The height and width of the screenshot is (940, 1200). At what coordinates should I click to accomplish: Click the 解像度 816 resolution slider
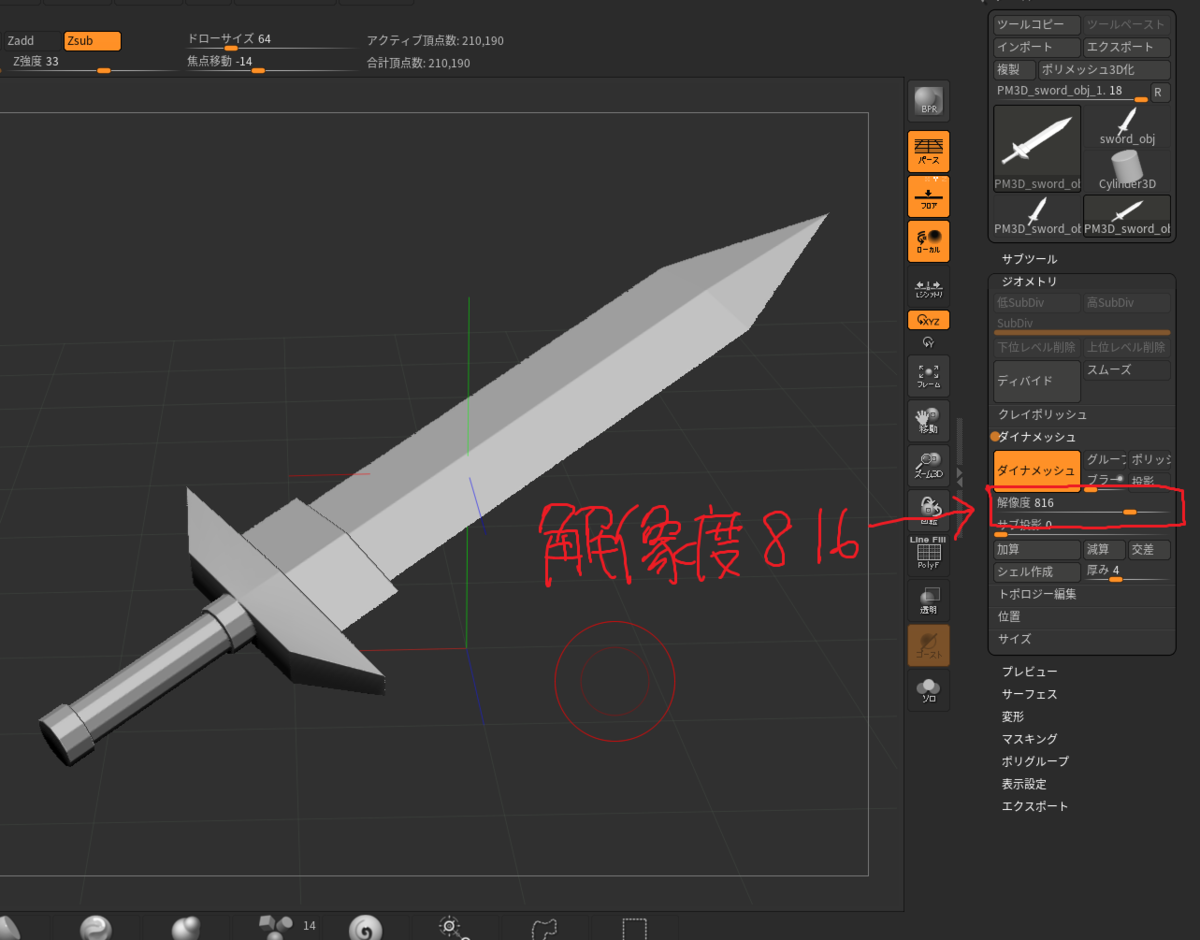pyautogui.click(x=1081, y=504)
